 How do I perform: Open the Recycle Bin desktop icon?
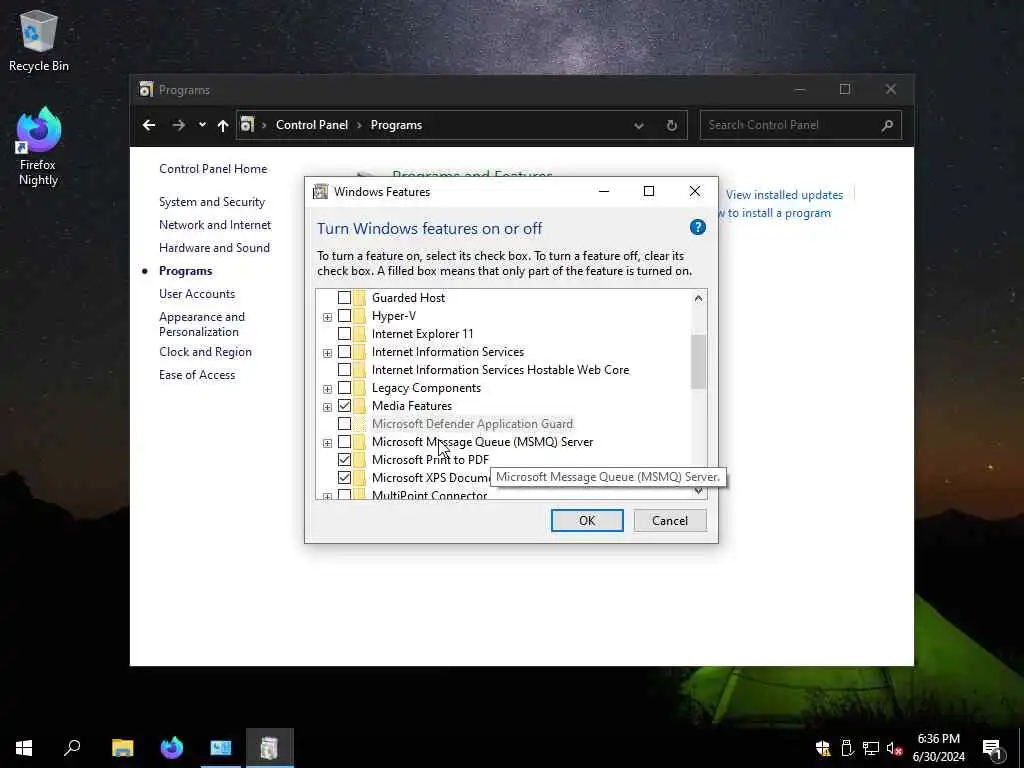(x=38, y=40)
